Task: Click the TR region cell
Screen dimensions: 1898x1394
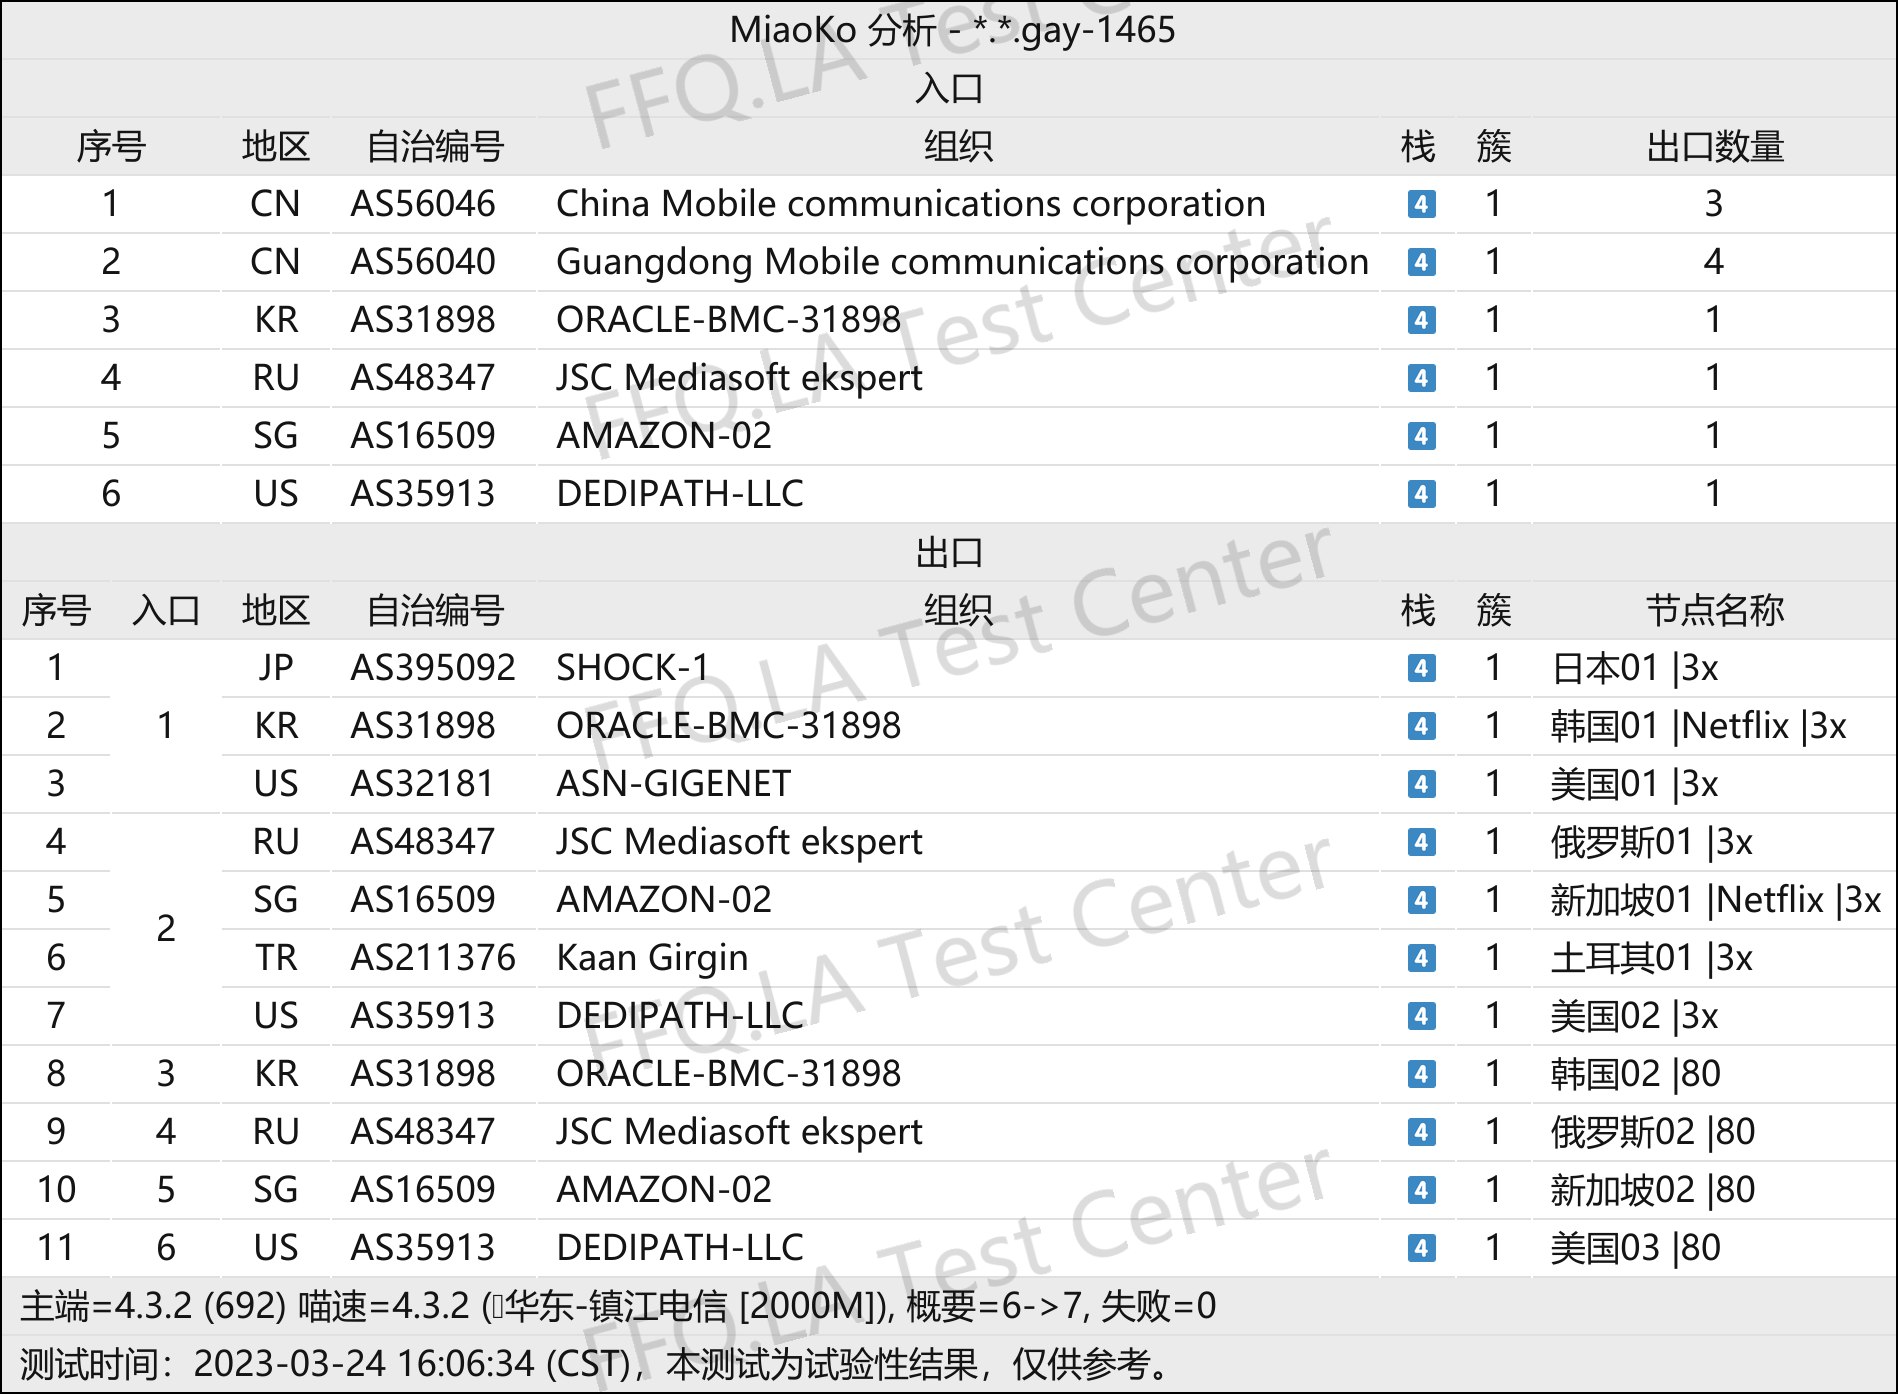Action: (276, 958)
